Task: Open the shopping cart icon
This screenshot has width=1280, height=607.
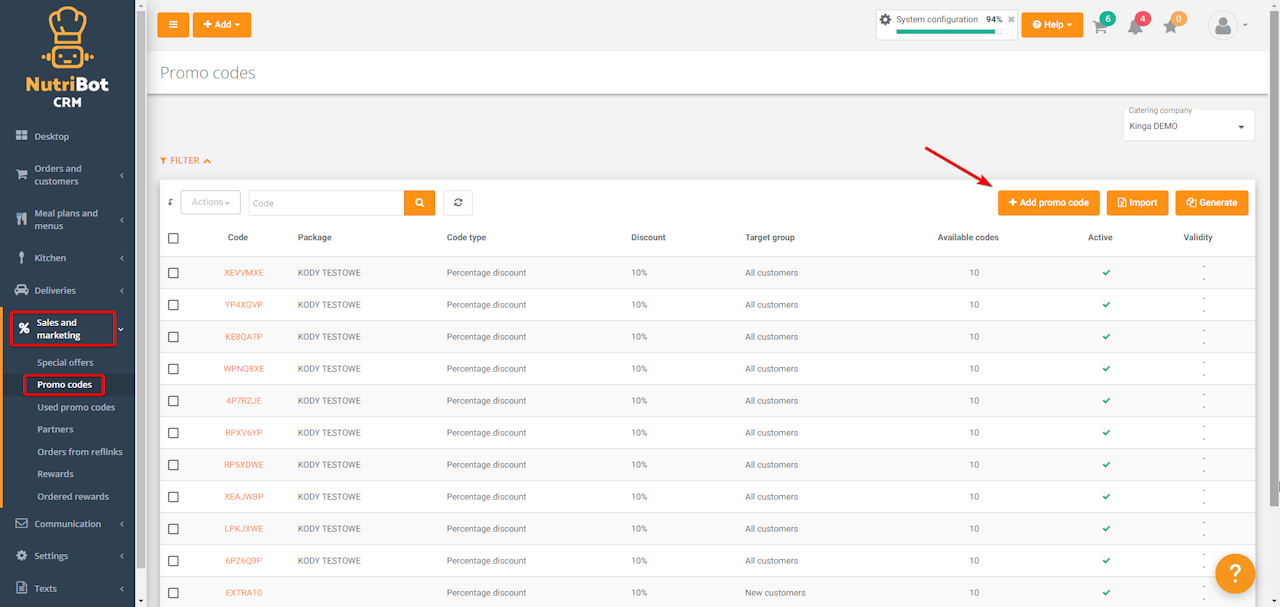Action: [x=1100, y=26]
